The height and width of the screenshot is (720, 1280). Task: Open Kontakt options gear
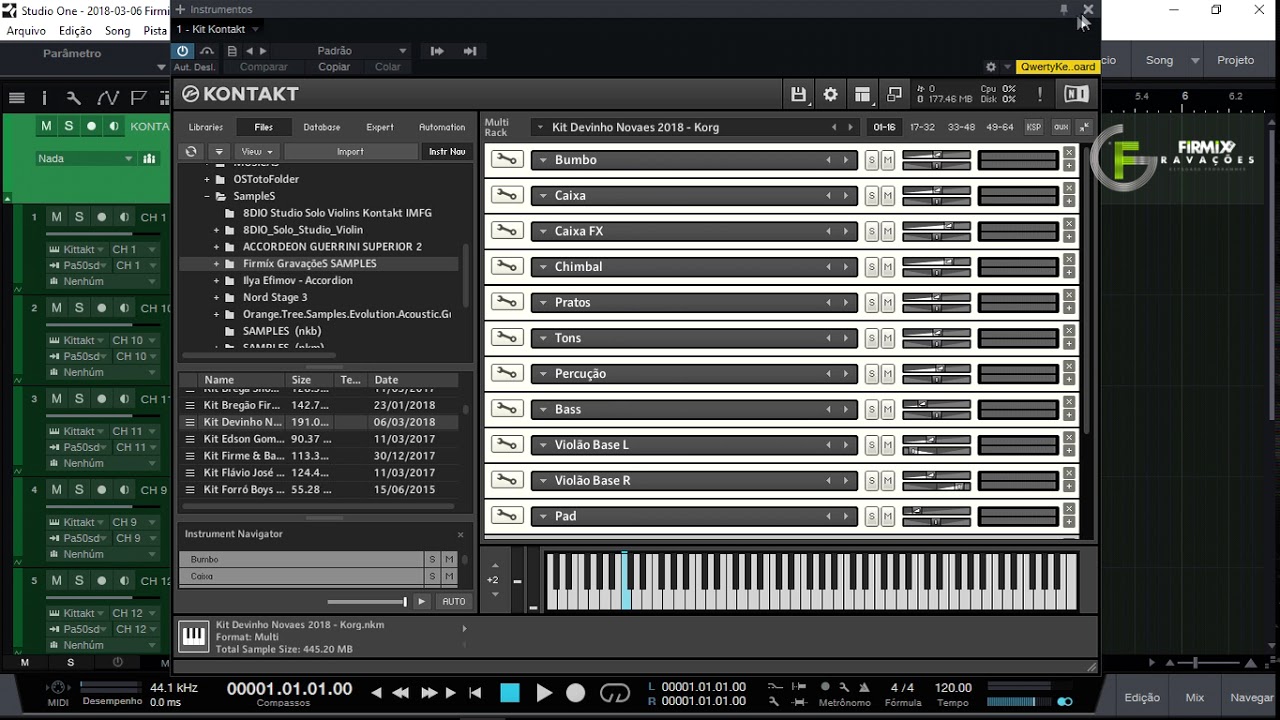[830, 94]
